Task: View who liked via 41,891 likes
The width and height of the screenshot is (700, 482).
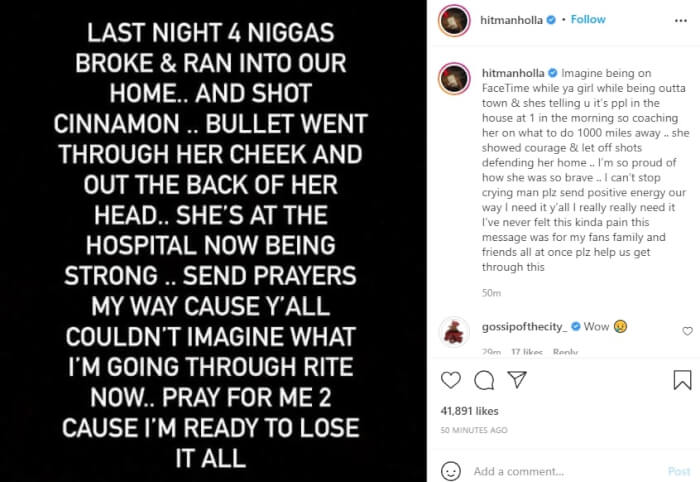Action: coord(469,411)
